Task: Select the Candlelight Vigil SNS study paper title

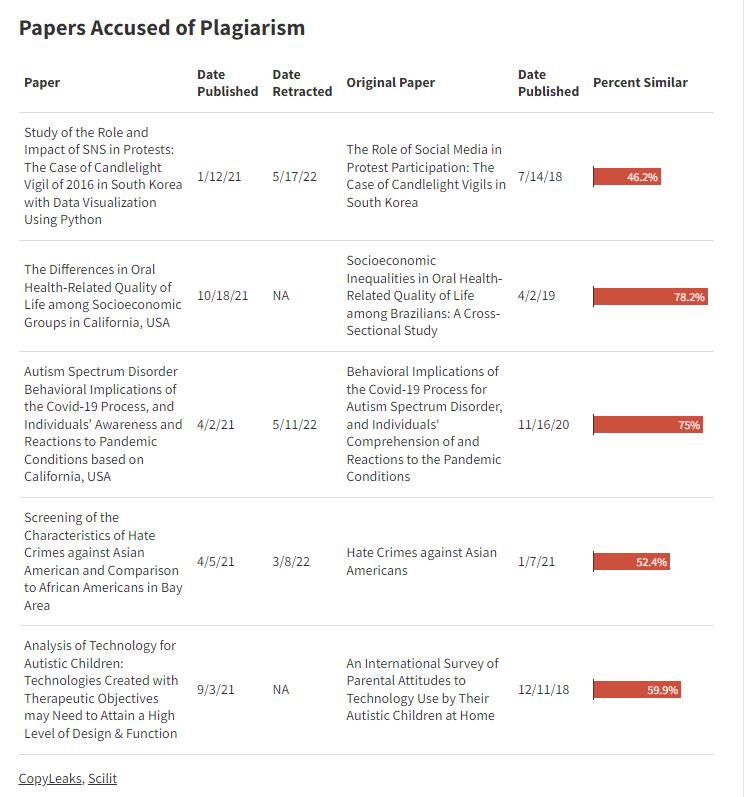Action: (103, 176)
